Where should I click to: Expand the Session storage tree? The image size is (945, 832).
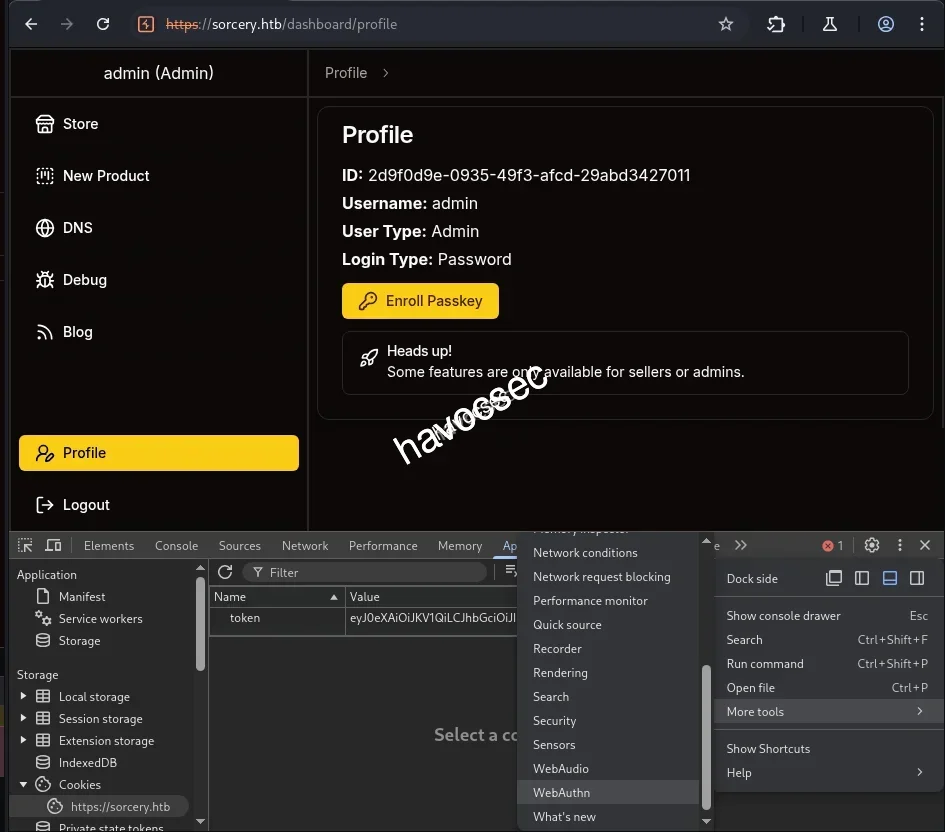(x=24, y=718)
